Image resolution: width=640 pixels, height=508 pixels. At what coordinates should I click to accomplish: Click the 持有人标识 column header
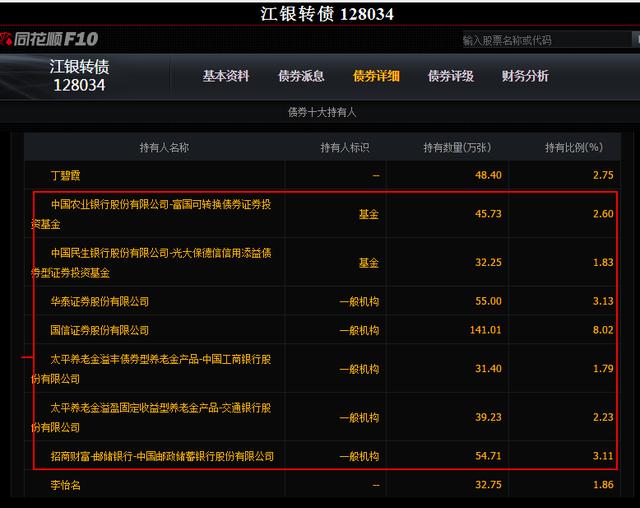click(345, 147)
